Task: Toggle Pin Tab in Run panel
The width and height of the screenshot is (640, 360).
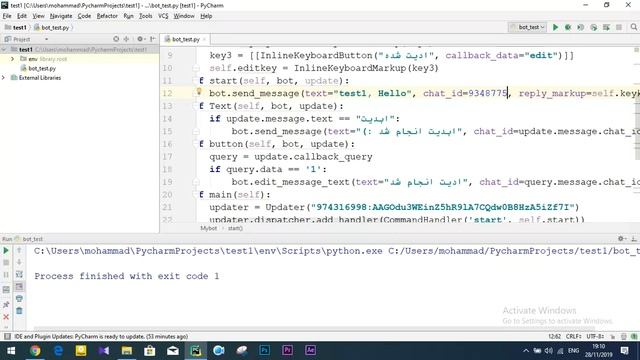Action: pos(6,304)
